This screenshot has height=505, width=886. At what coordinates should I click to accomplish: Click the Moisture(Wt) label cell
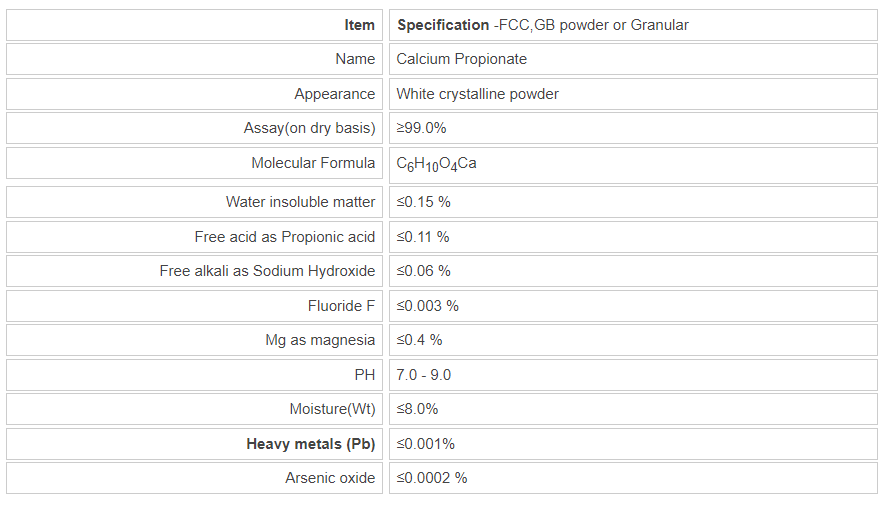(332, 409)
